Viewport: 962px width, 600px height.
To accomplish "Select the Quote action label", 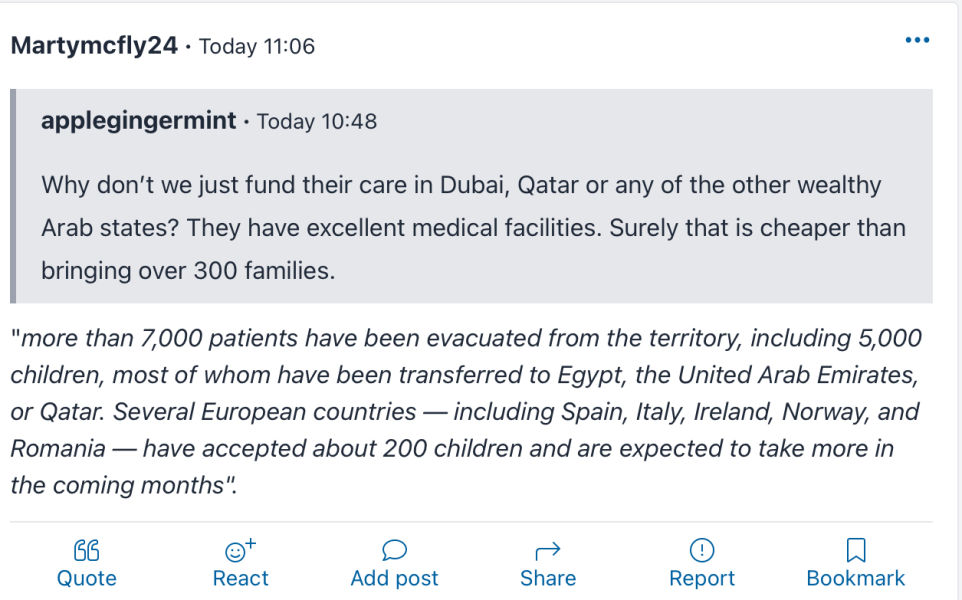I will 87,578.
